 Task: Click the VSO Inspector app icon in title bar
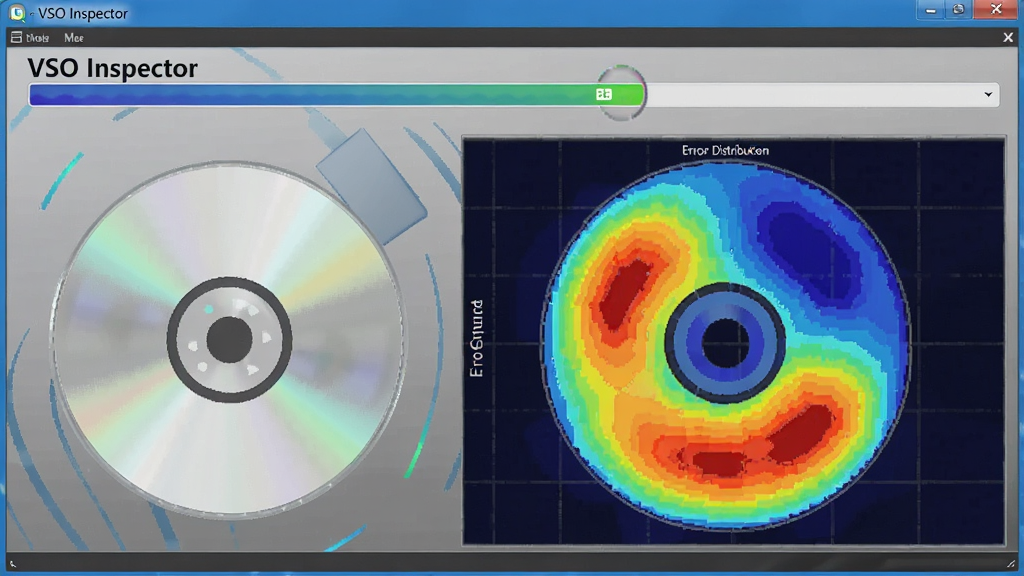18,12
